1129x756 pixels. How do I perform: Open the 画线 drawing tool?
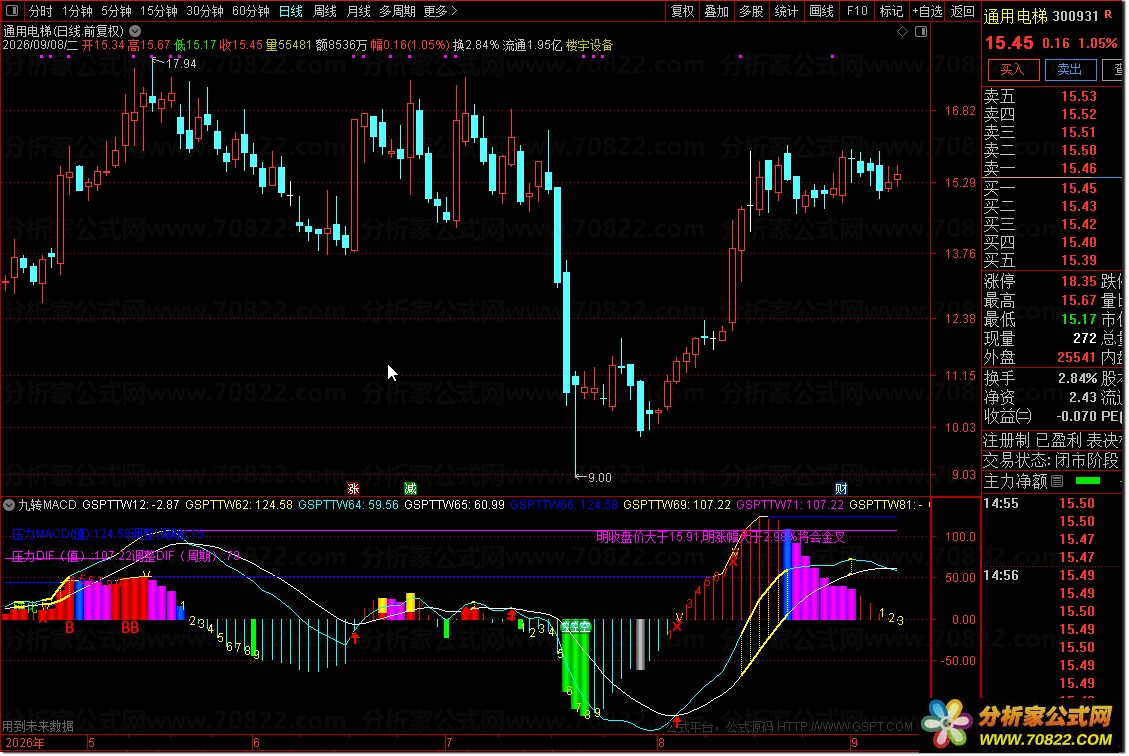(x=821, y=11)
